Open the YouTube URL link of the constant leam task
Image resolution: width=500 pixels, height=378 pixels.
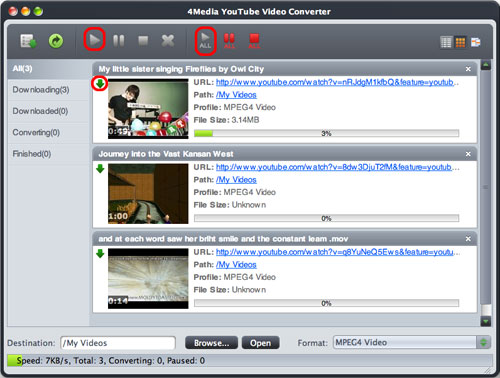337,252
